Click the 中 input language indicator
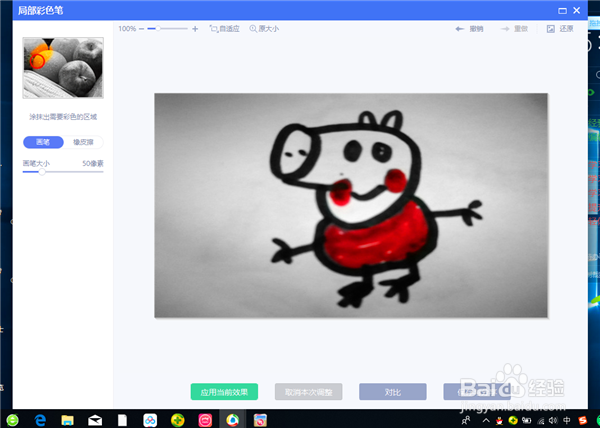600x428 pixels. coord(567,420)
